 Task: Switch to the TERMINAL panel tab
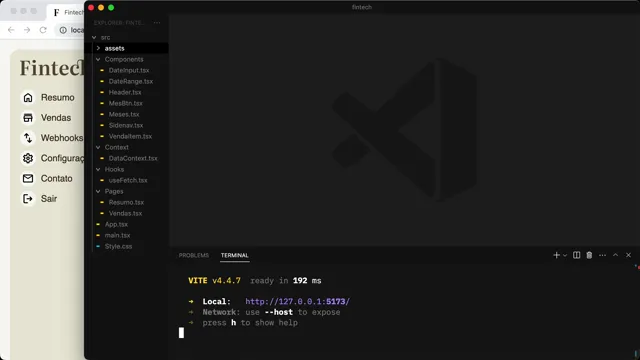pyautogui.click(x=235, y=256)
